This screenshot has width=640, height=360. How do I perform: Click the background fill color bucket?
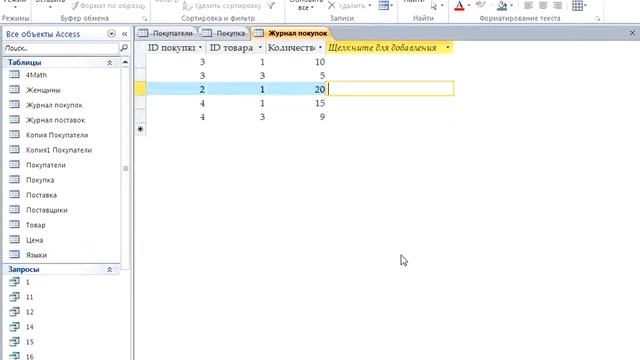pyautogui.click(x=502, y=5)
